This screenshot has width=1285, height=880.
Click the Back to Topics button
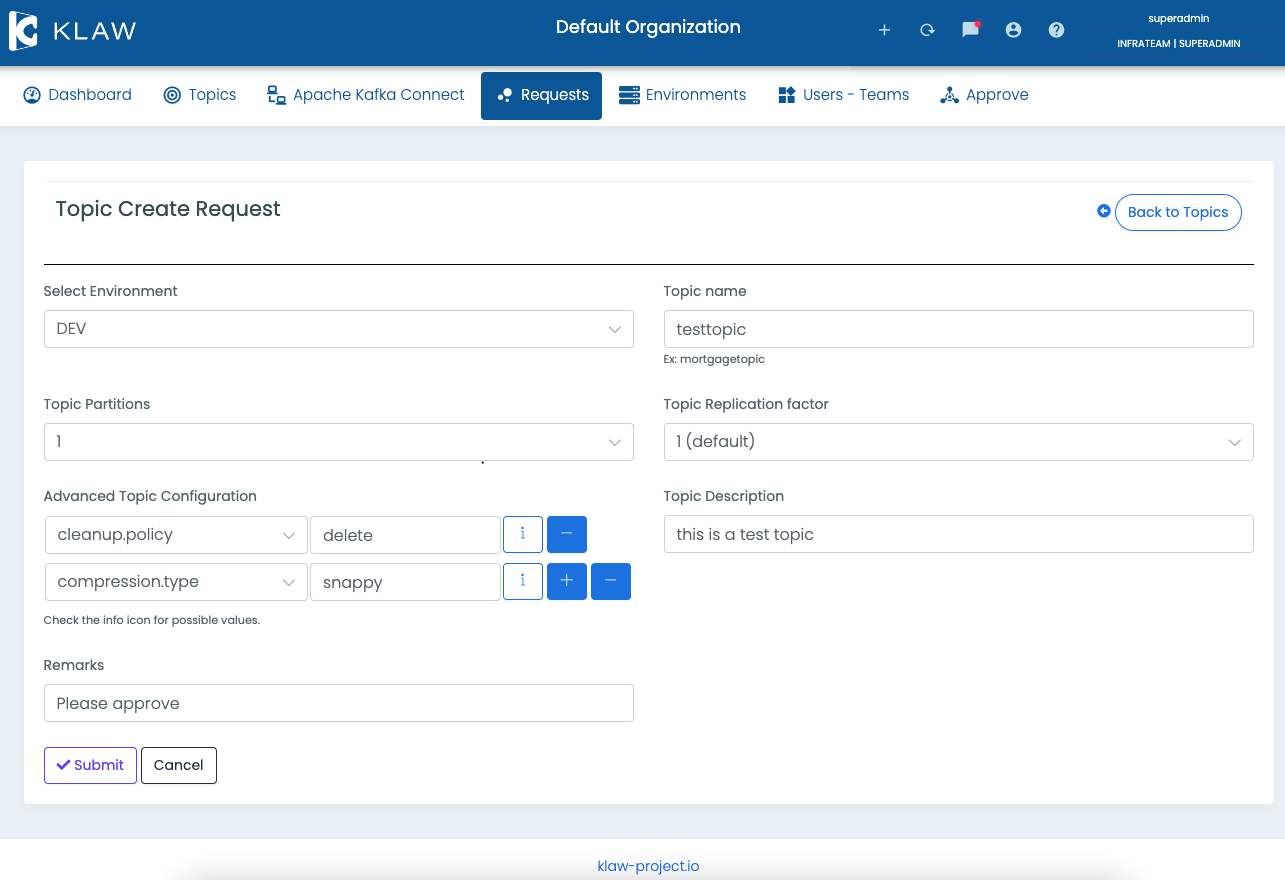(1177, 212)
